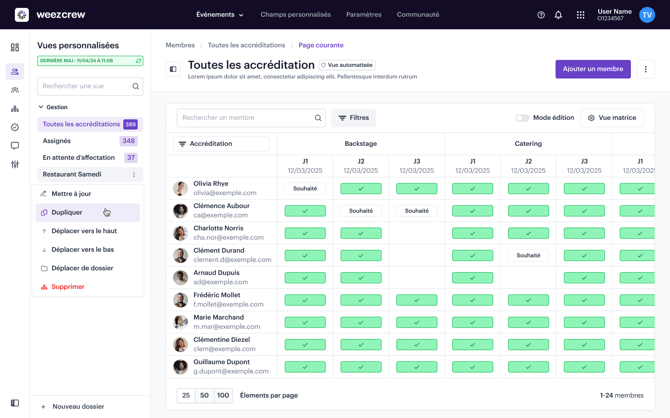The width and height of the screenshot is (670, 418).
Task: Create a Nouveau dossier
Action: pos(73,406)
